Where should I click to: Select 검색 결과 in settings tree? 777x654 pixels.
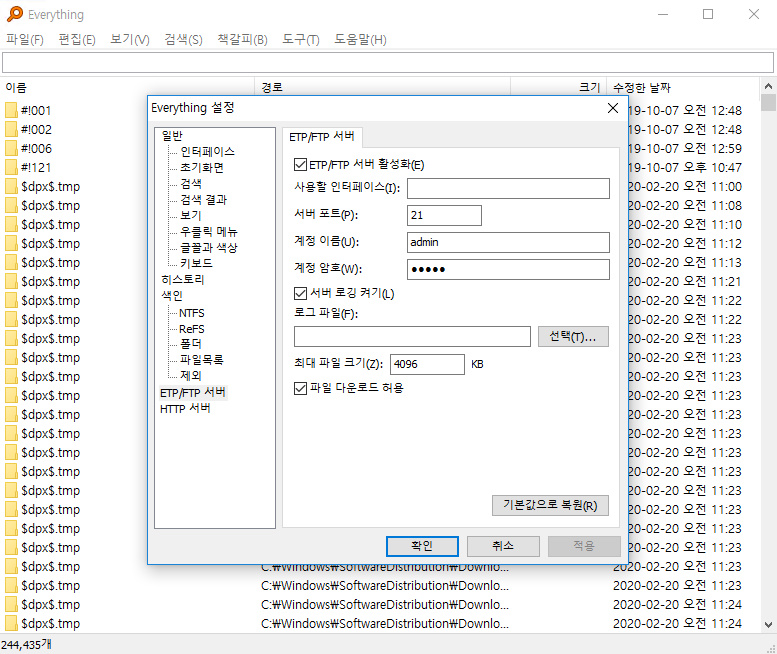point(203,200)
